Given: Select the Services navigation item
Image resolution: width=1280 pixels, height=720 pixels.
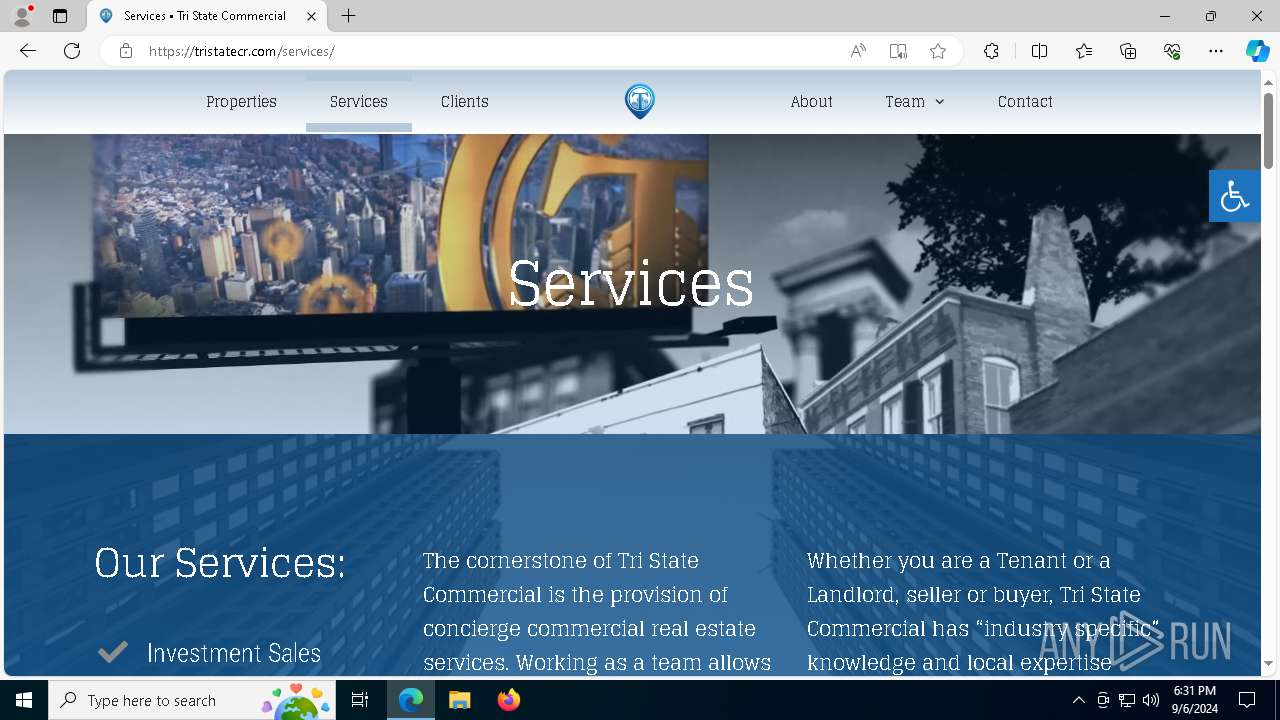Looking at the screenshot, I should tap(359, 102).
